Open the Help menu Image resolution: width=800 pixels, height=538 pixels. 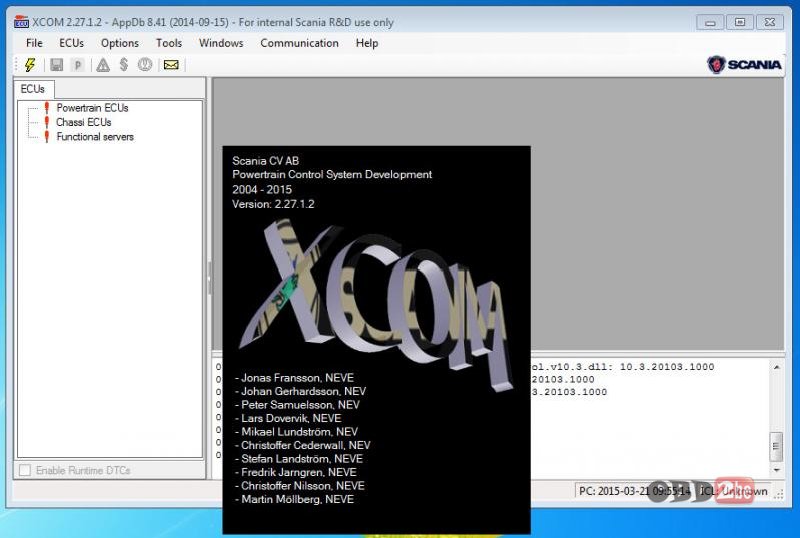pos(367,43)
